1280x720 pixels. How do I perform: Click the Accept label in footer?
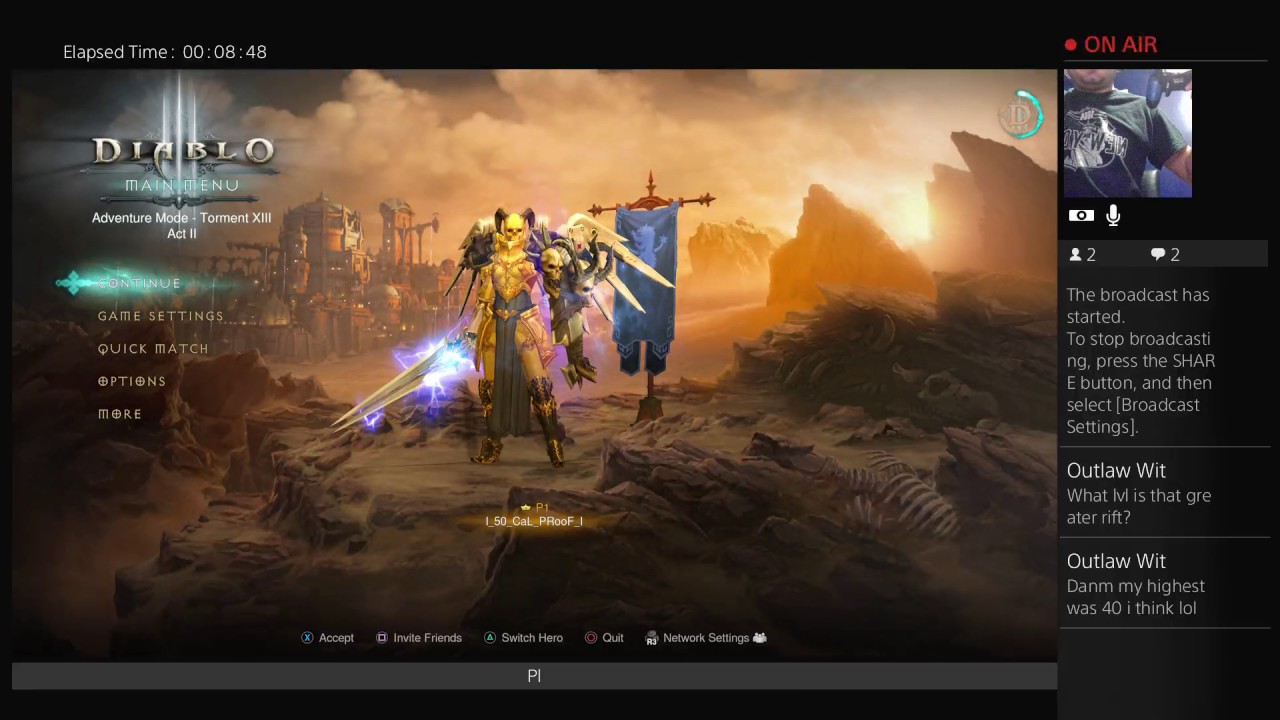coord(336,638)
